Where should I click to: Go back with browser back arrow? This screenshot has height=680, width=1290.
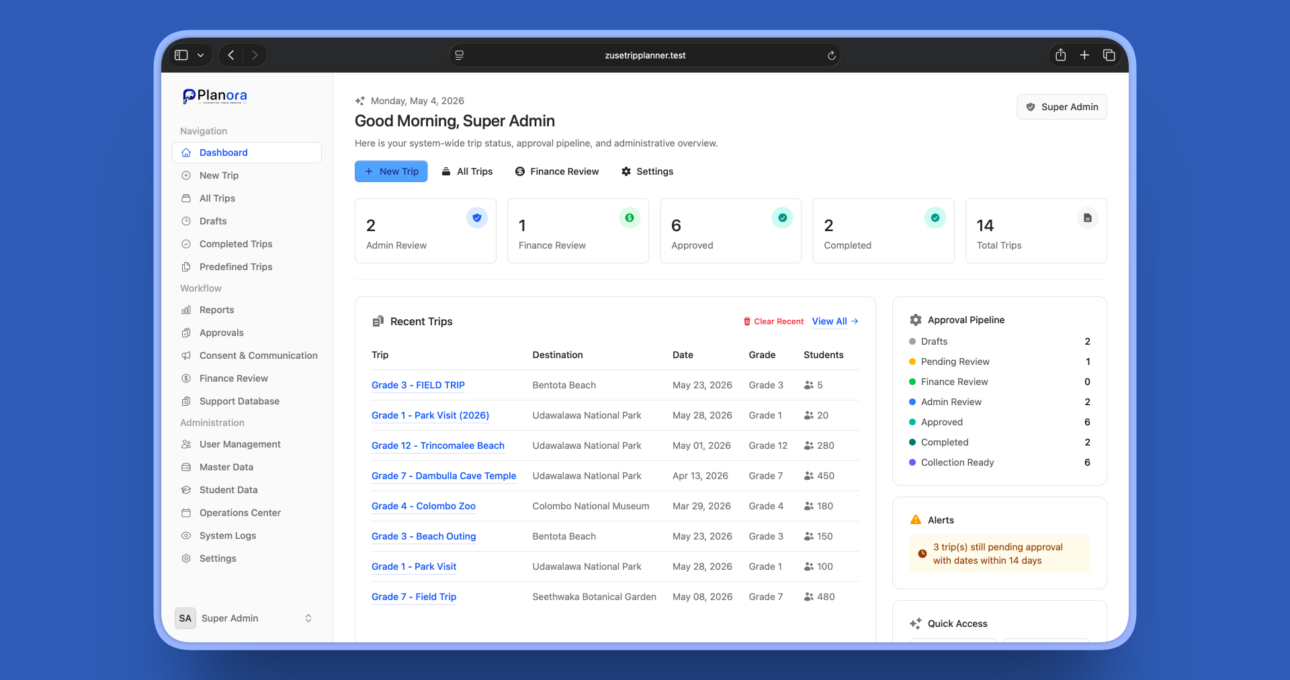click(231, 55)
